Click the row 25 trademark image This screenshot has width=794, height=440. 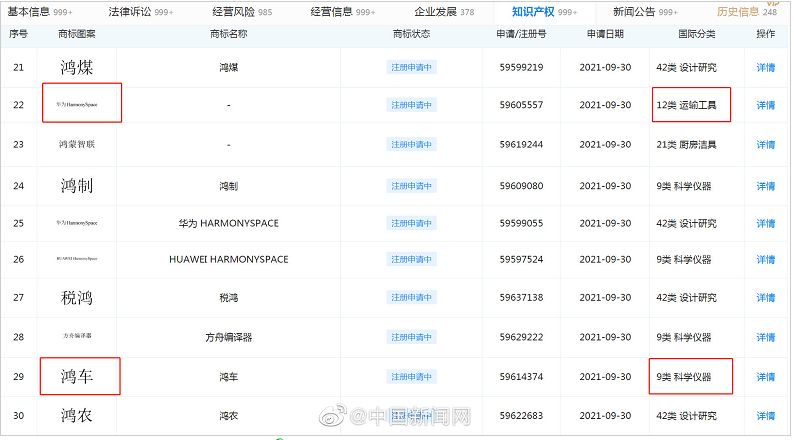[76, 223]
